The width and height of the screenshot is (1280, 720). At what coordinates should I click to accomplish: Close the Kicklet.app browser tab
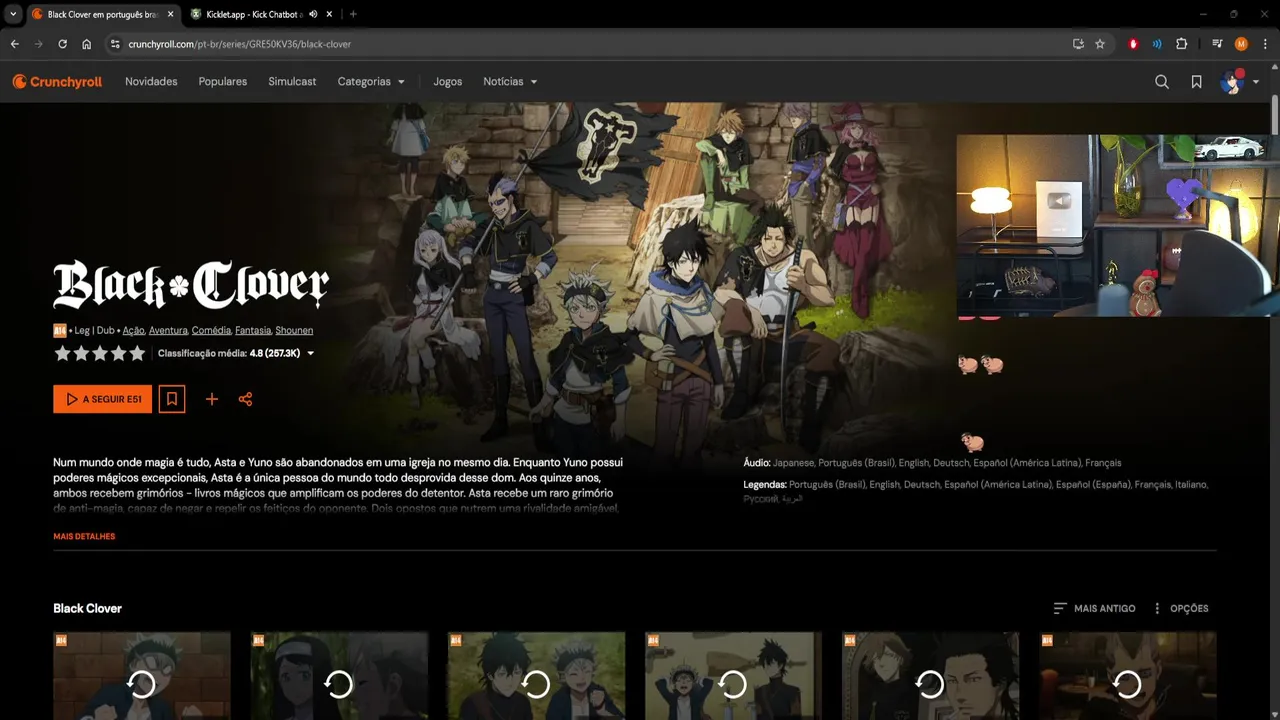tap(330, 14)
